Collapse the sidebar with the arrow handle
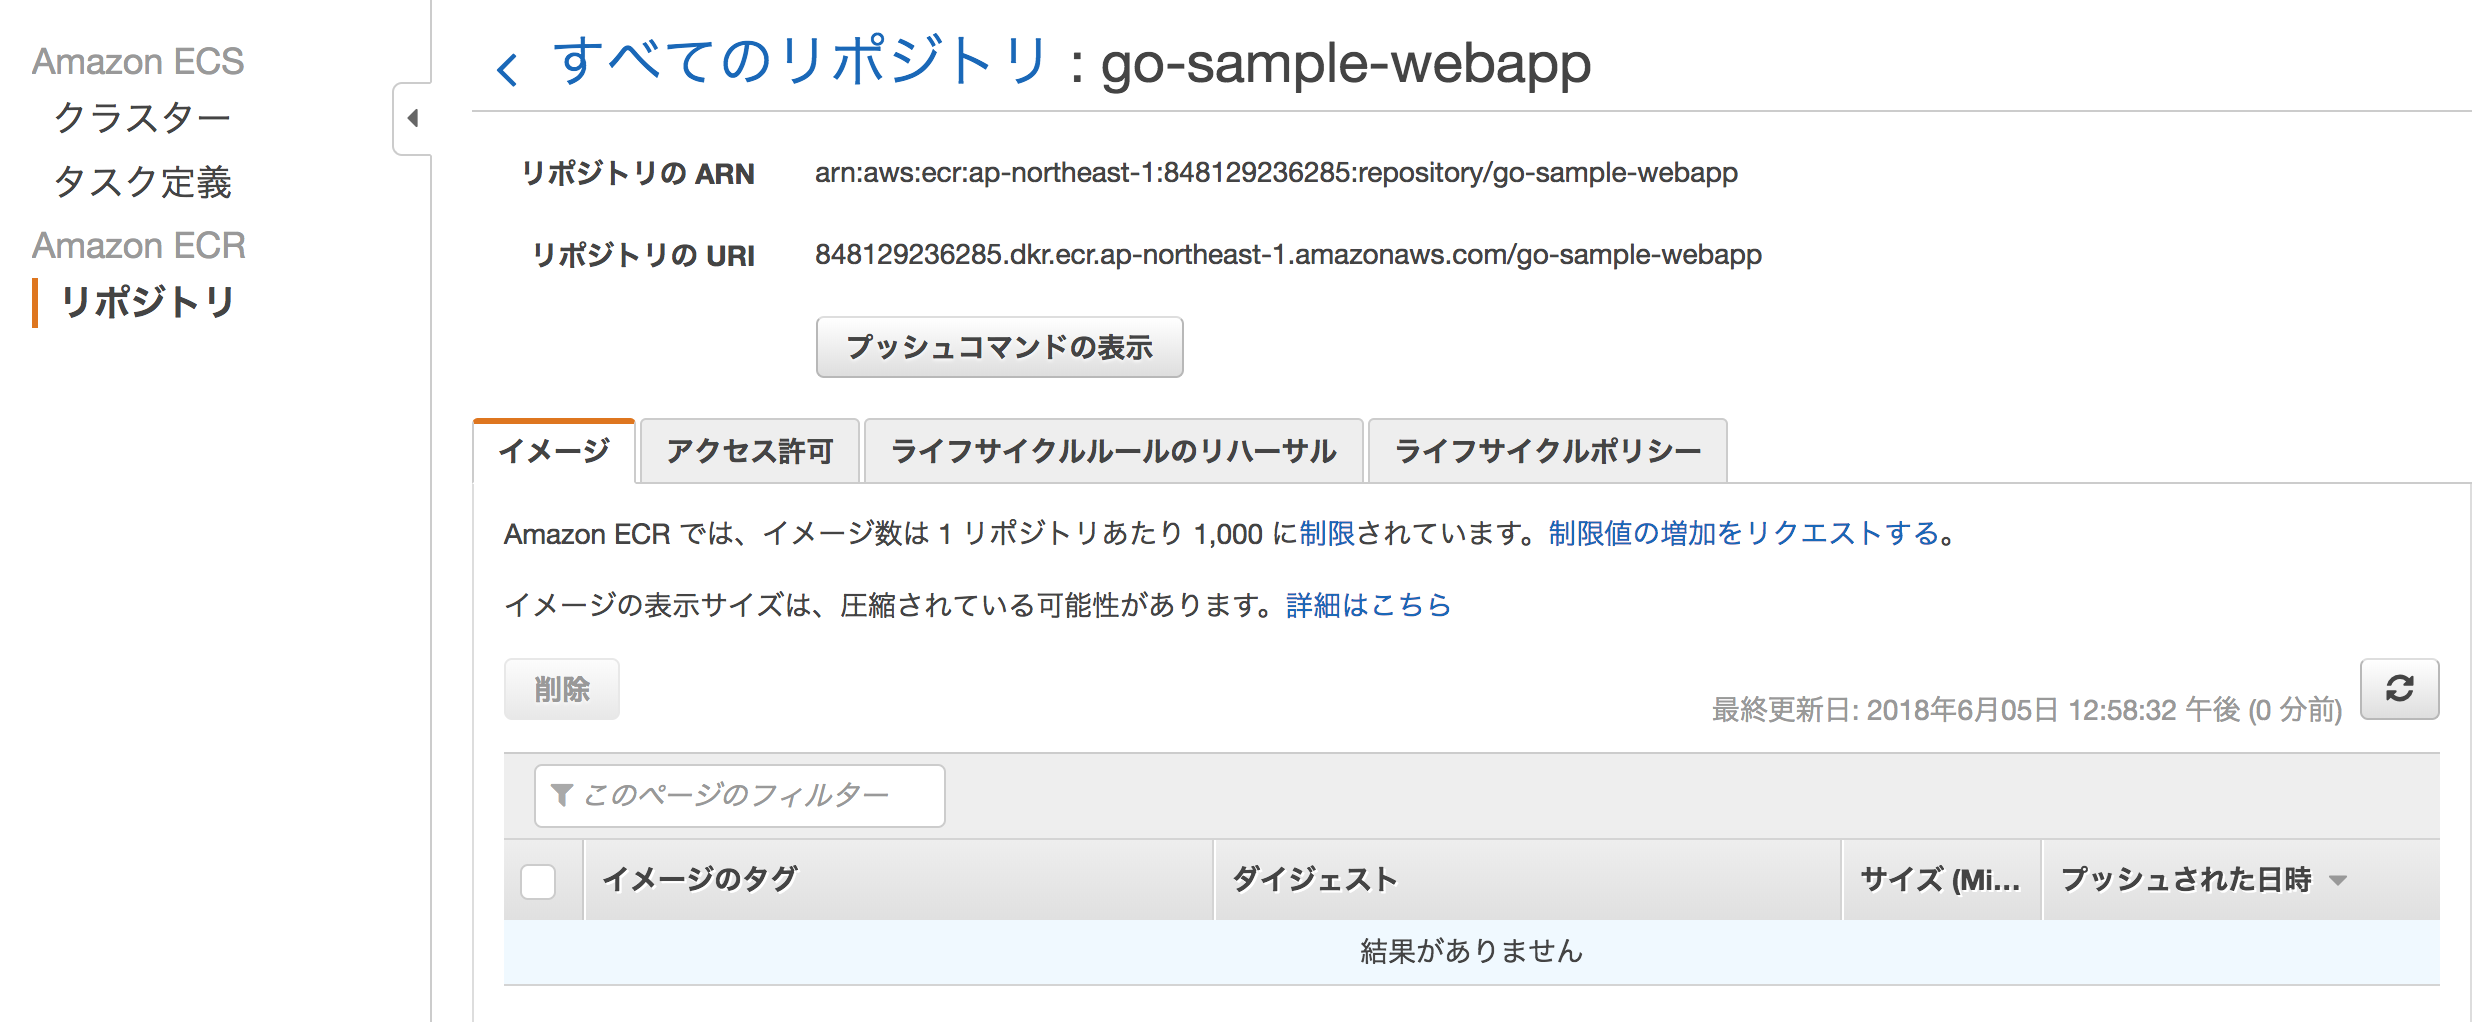The height and width of the screenshot is (1022, 2488). click(x=412, y=118)
